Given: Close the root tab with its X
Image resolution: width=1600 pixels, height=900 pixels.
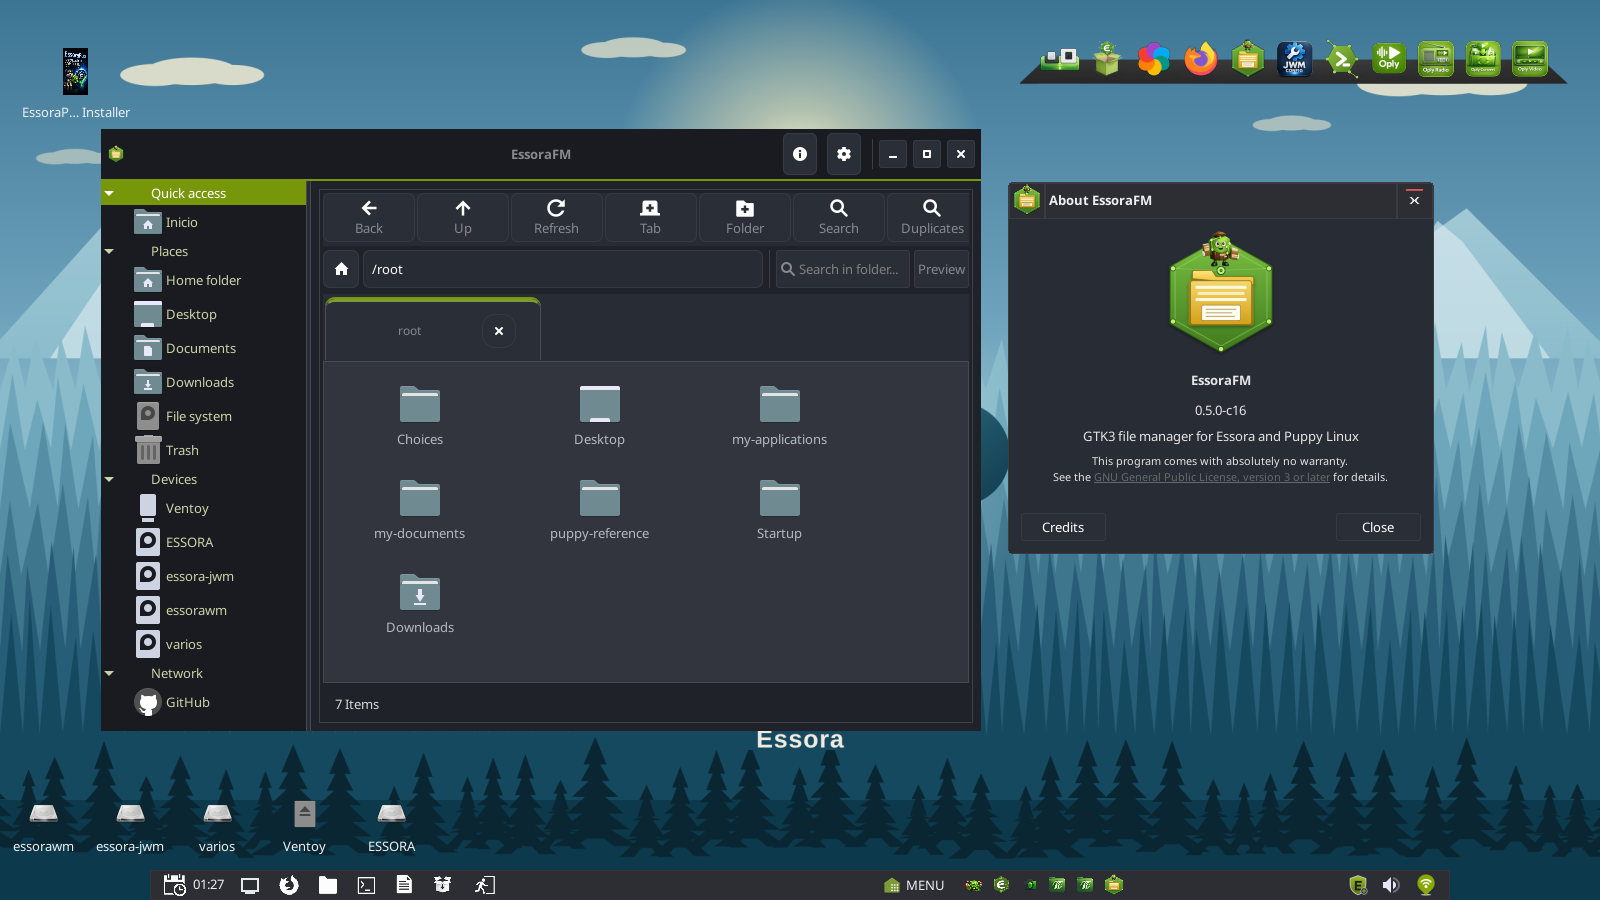Looking at the screenshot, I should [x=499, y=331].
